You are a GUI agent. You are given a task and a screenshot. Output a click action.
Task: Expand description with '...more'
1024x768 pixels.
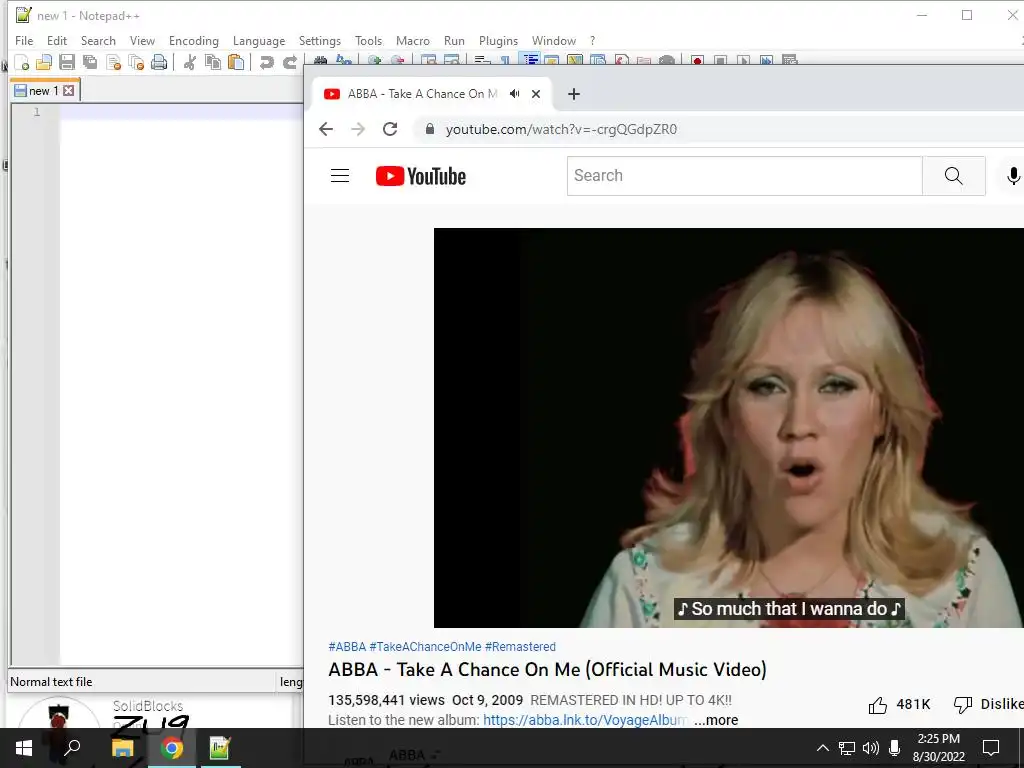(716, 720)
